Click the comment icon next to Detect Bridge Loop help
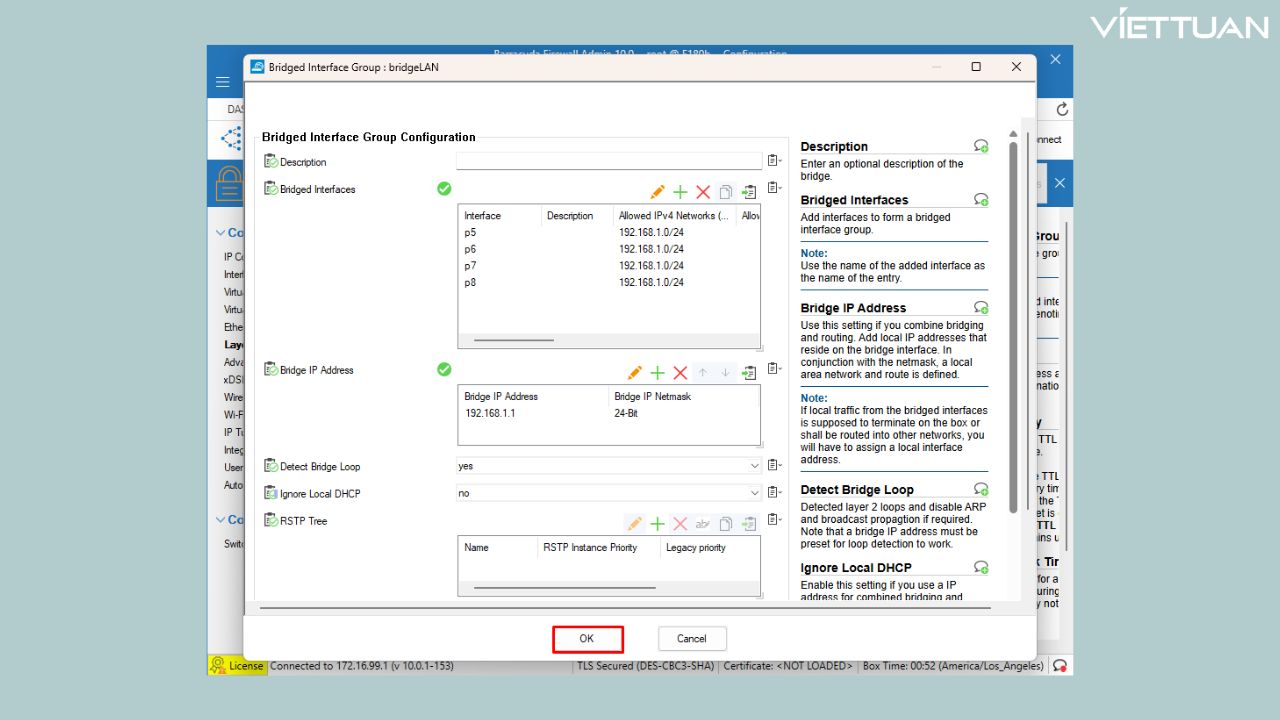 point(981,489)
